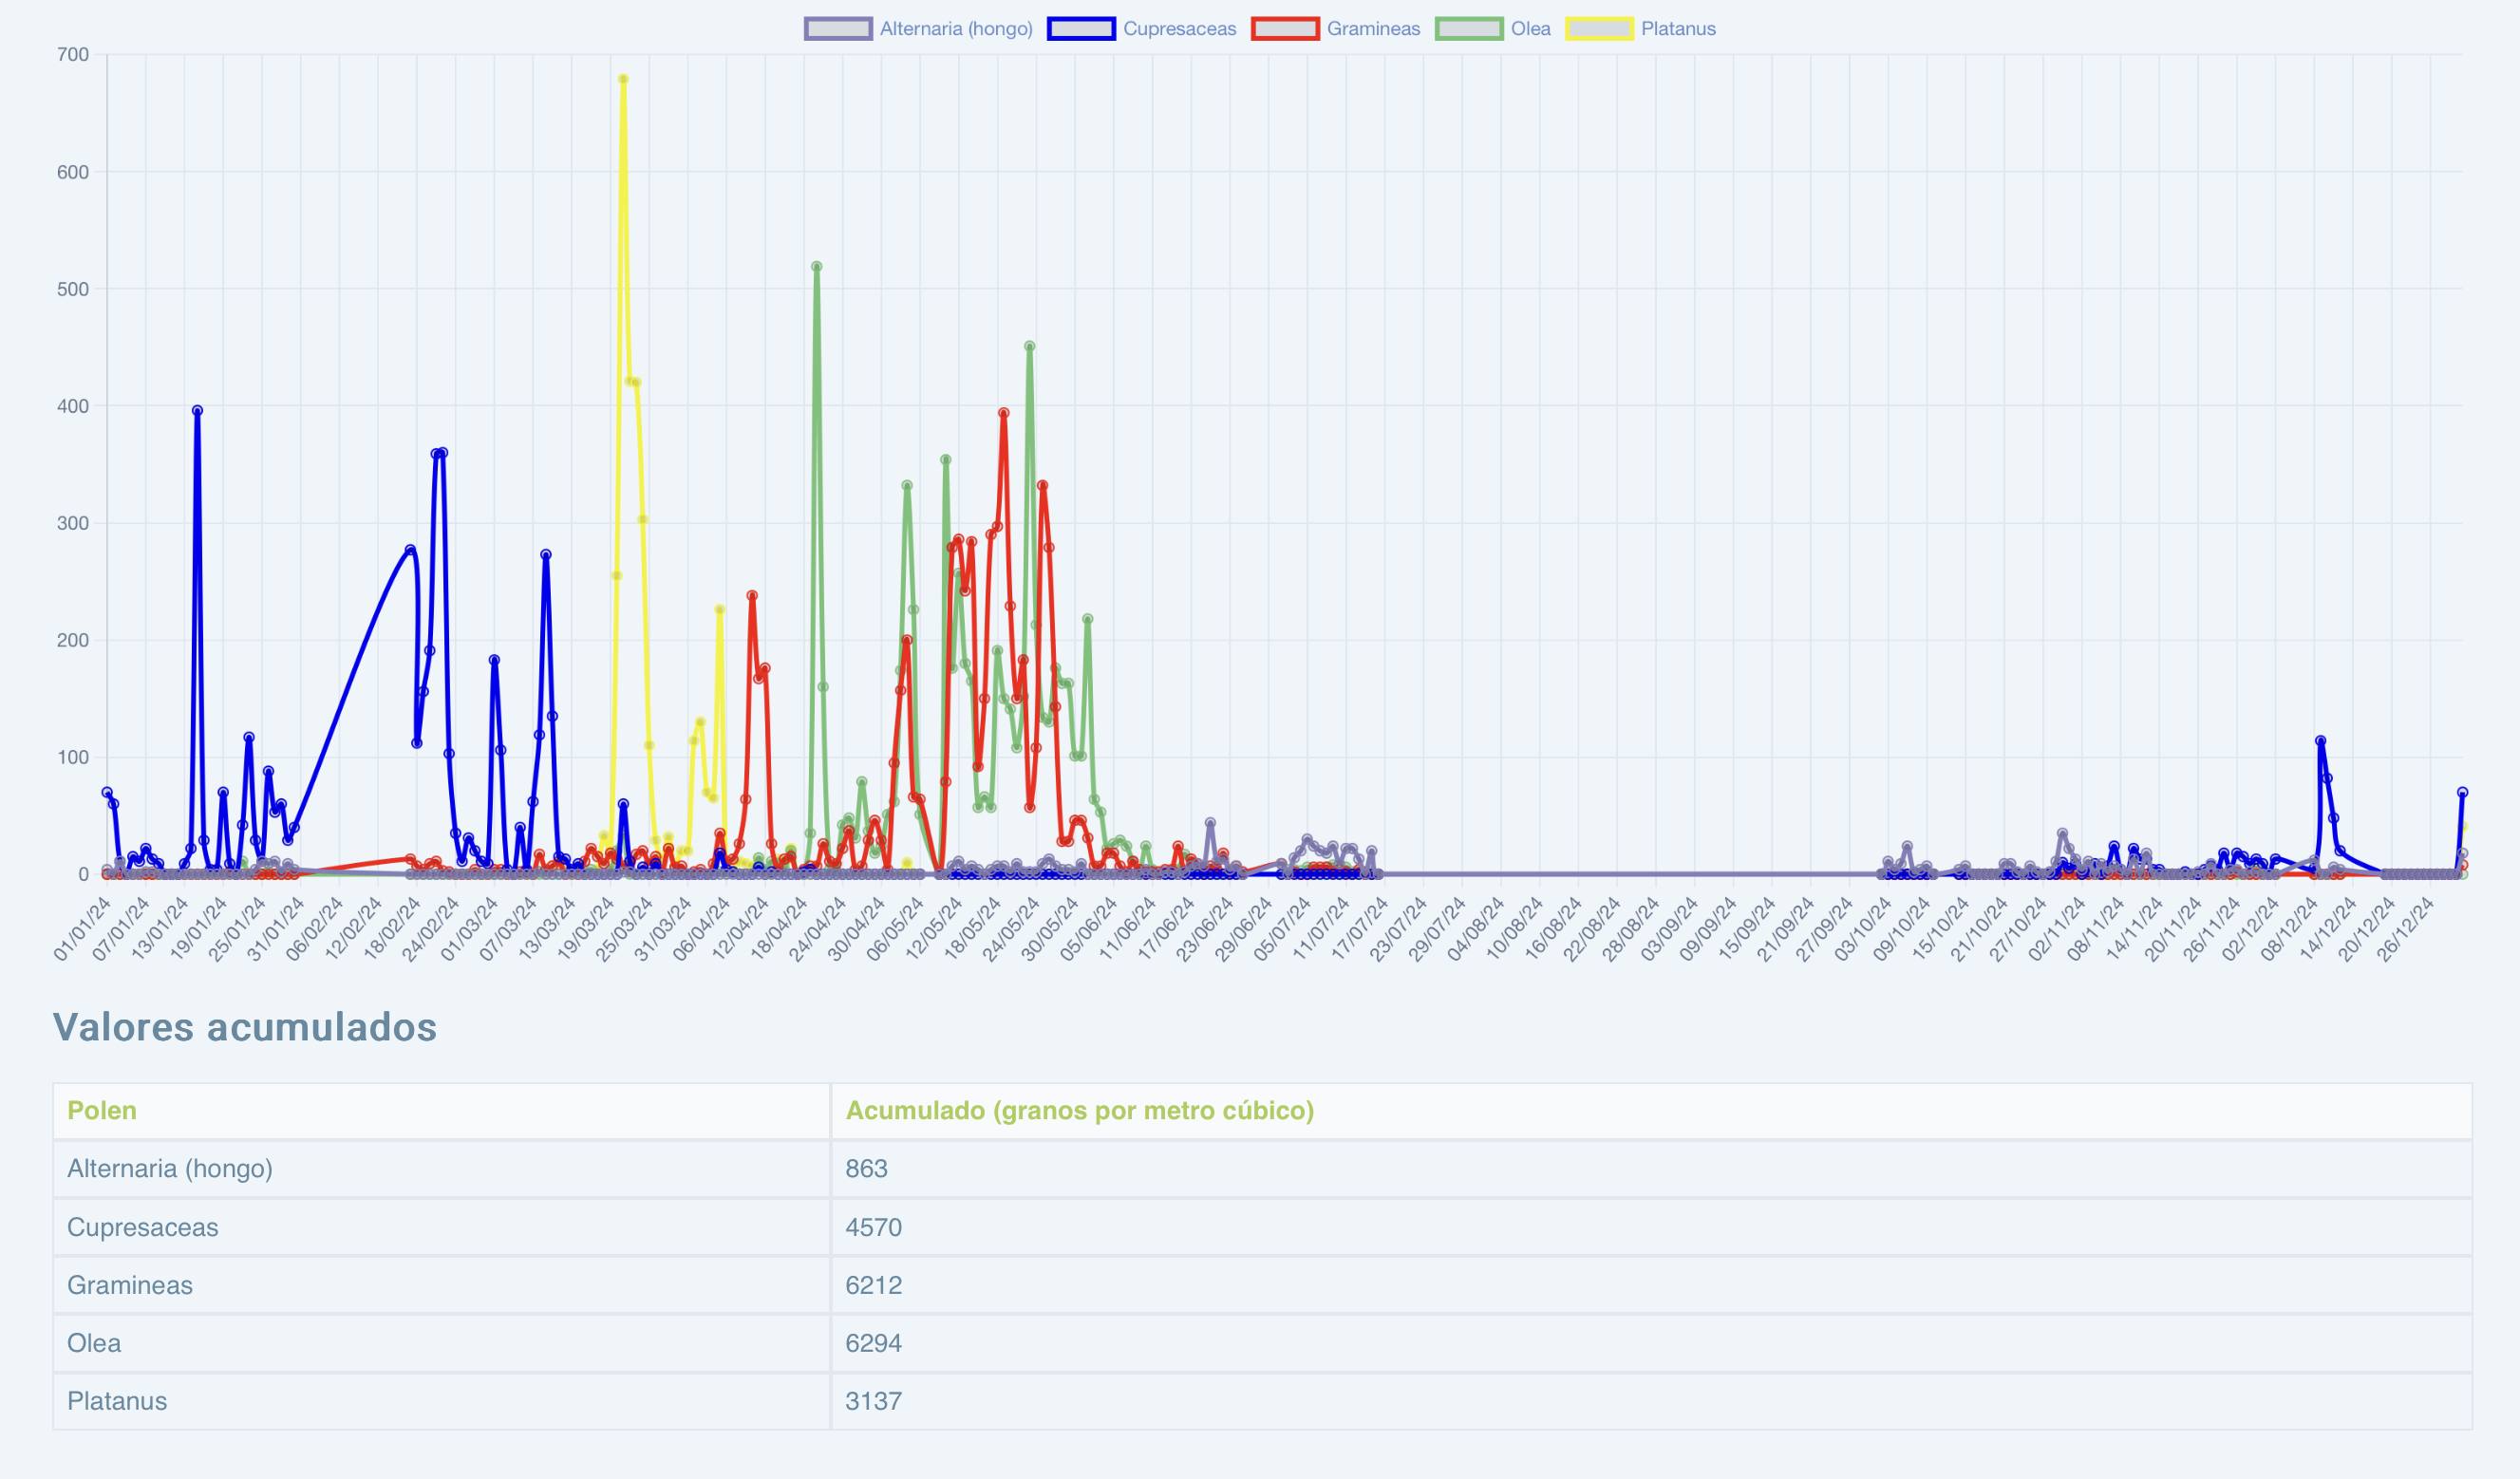Image resolution: width=2520 pixels, height=1479 pixels.
Task: Click the Gramineas peak point near 395
Action: click(x=1003, y=413)
